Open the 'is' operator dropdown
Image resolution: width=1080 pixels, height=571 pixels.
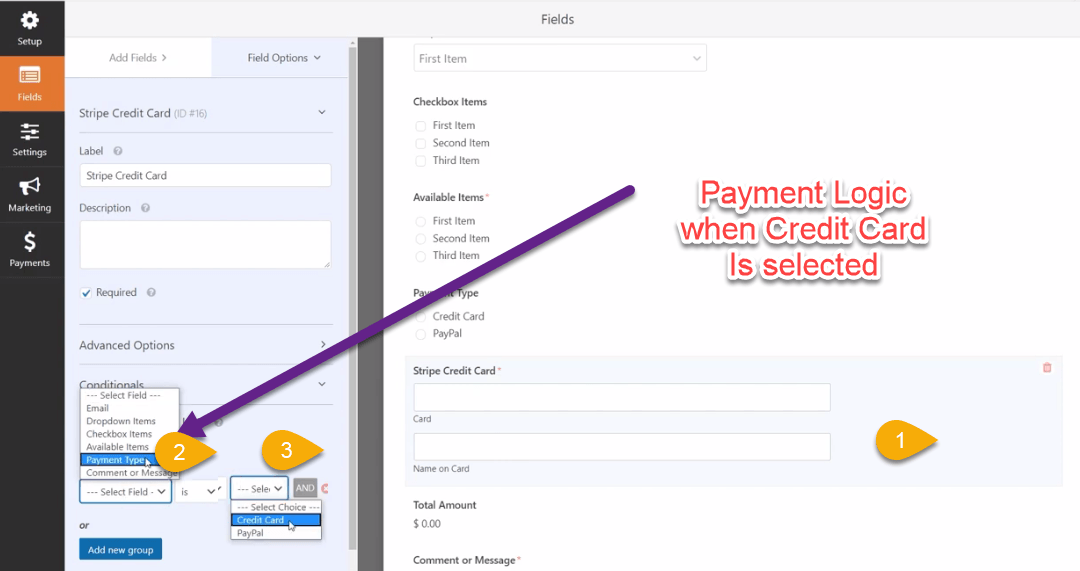(x=199, y=491)
